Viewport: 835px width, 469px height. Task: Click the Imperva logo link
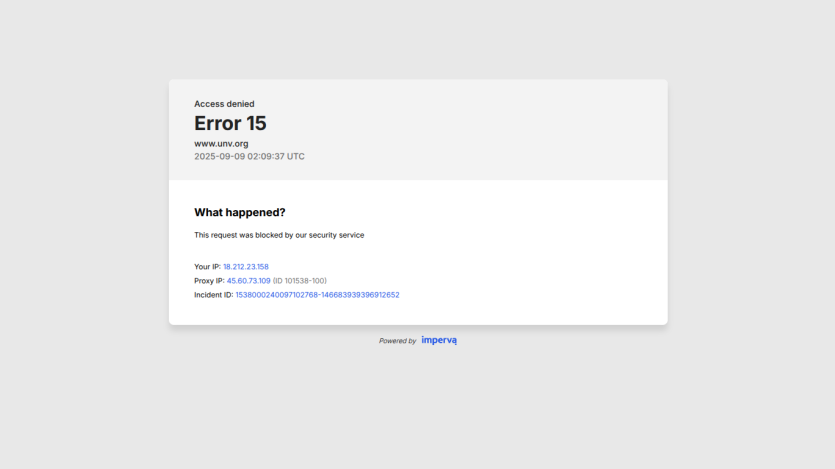[439, 340]
